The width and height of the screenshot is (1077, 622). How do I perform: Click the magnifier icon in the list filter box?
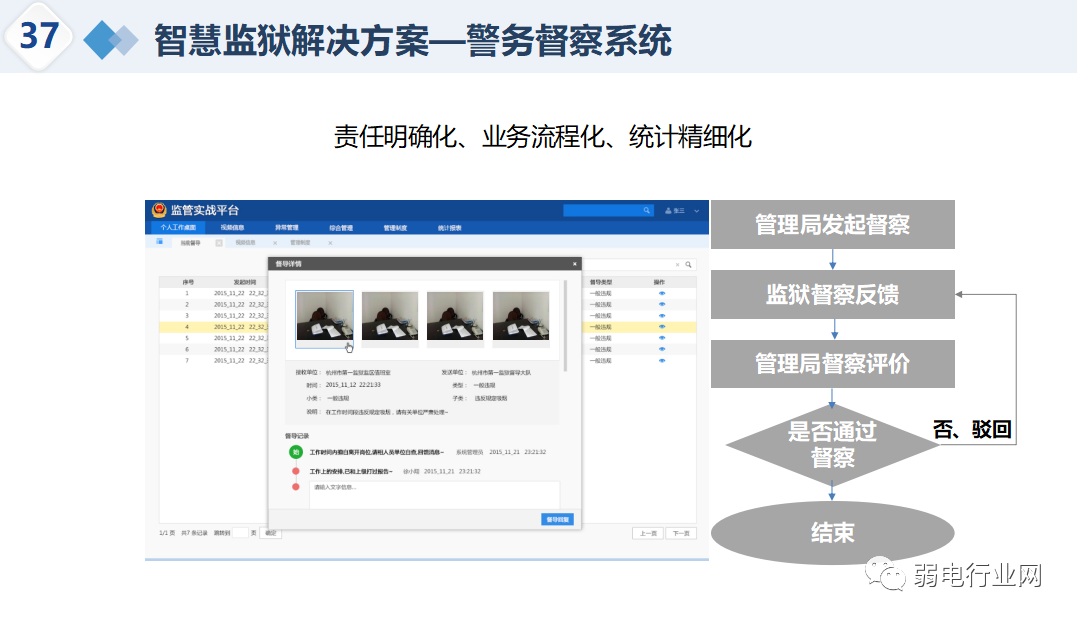click(686, 263)
